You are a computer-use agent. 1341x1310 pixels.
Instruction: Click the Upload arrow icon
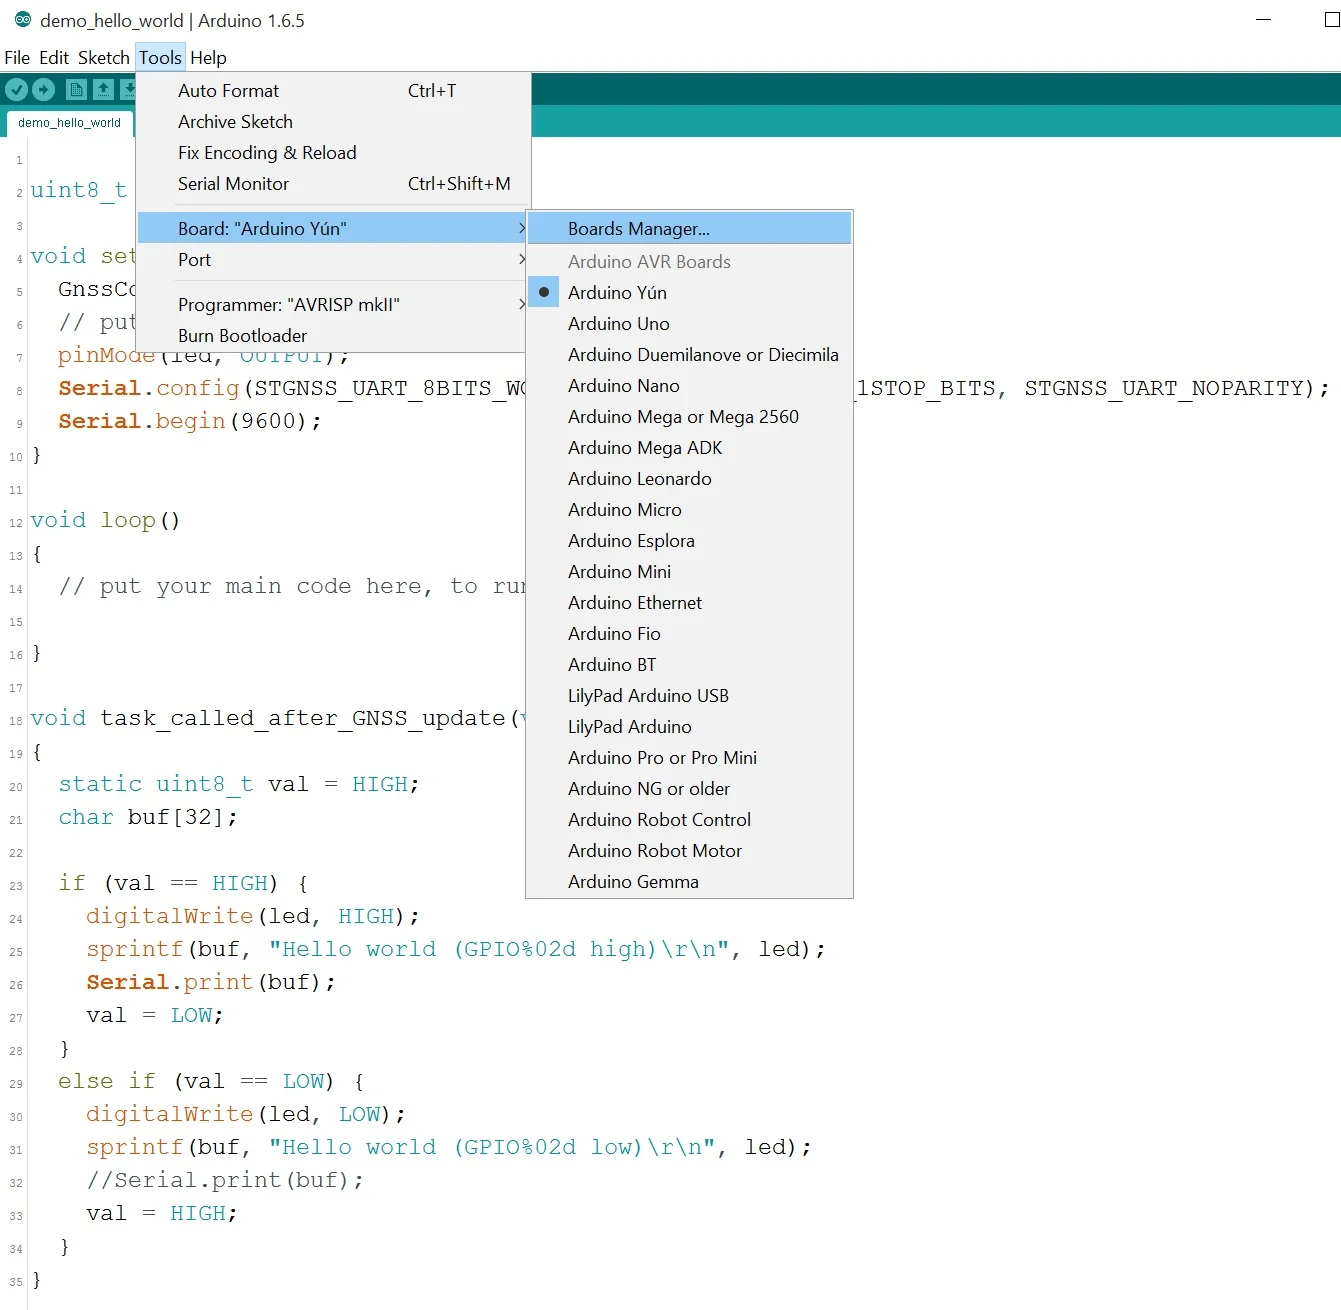pyautogui.click(x=44, y=89)
